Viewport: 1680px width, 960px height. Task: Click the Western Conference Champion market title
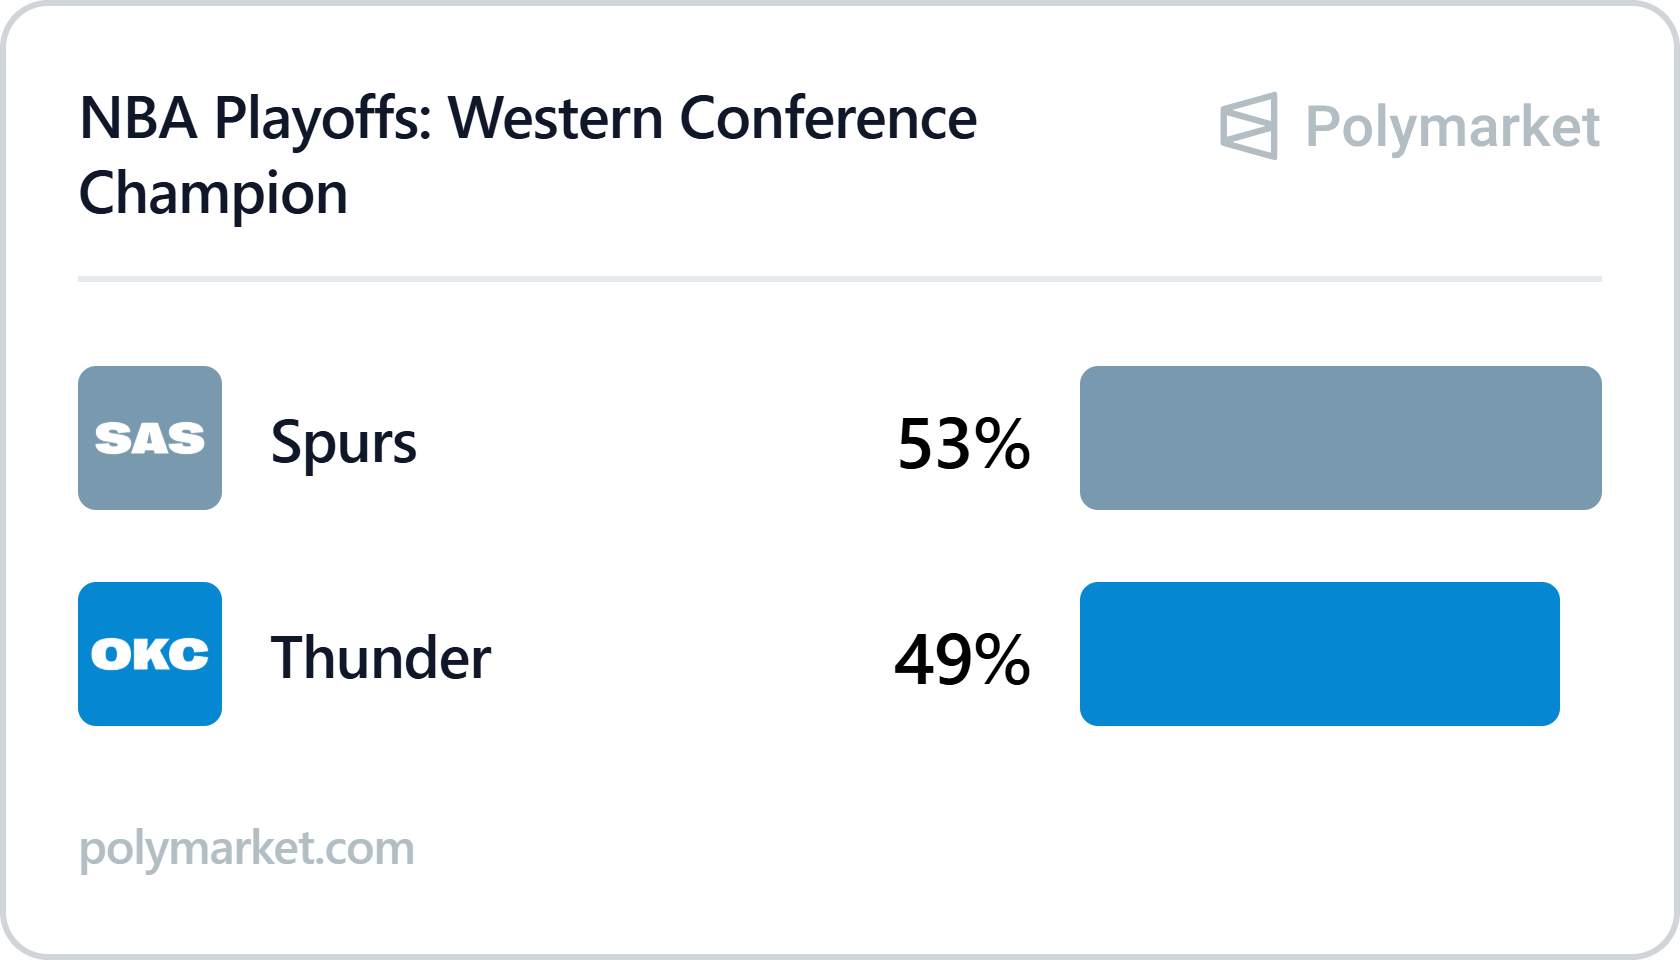tap(528, 155)
